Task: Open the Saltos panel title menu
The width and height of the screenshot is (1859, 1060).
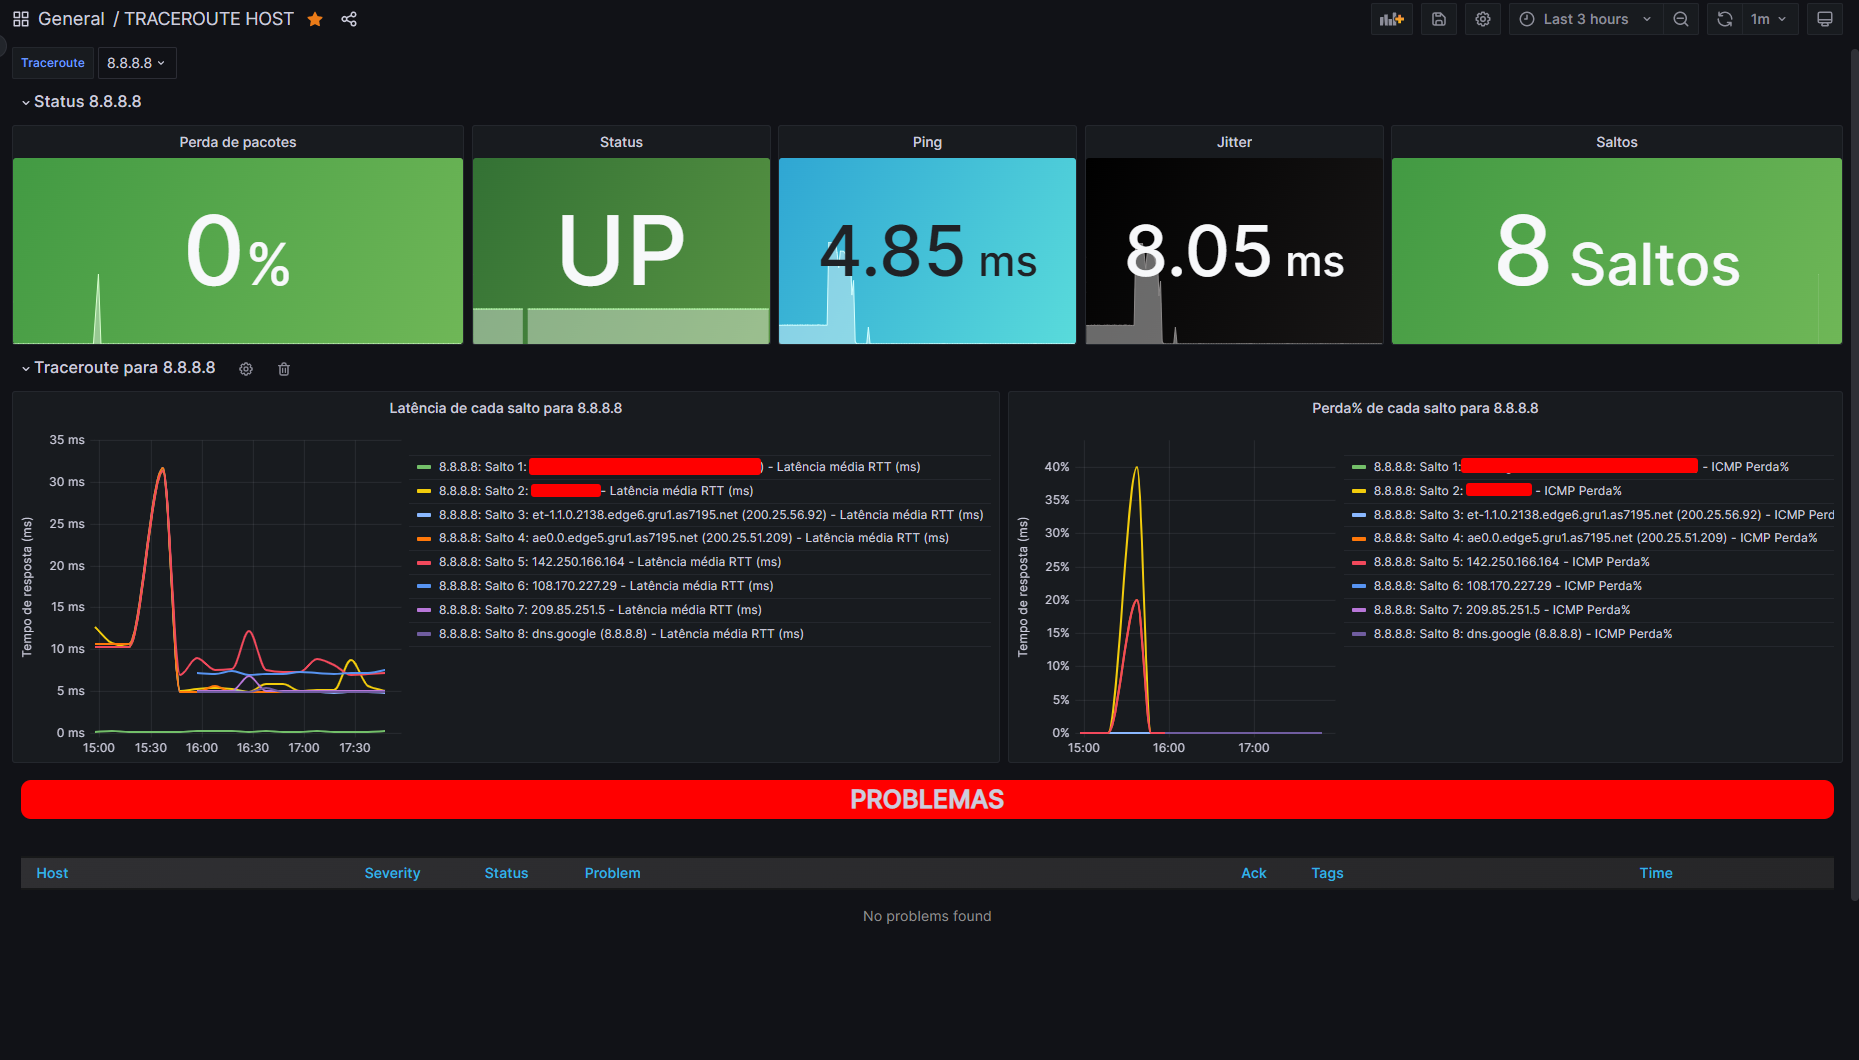Action: point(1616,142)
